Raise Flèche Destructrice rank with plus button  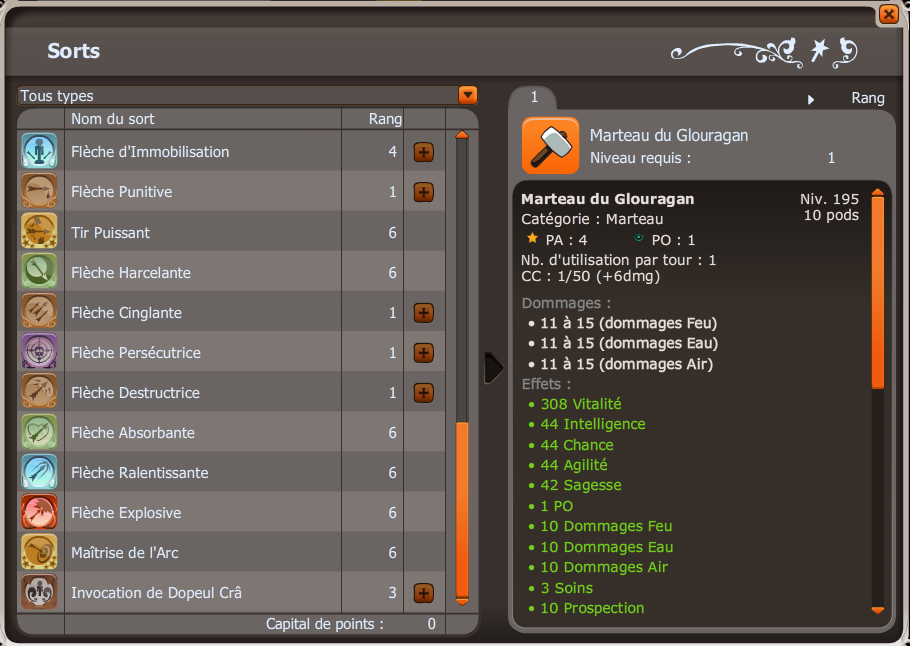click(x=424, y=393)
